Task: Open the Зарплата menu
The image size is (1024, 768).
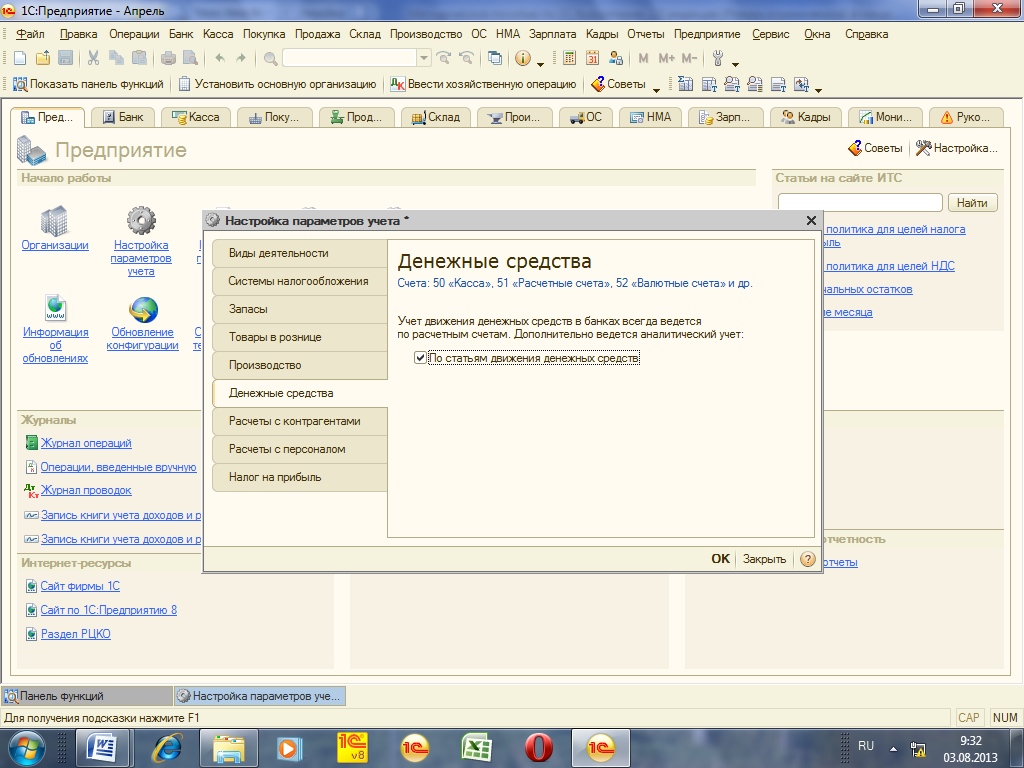Action: pos(552,34)
